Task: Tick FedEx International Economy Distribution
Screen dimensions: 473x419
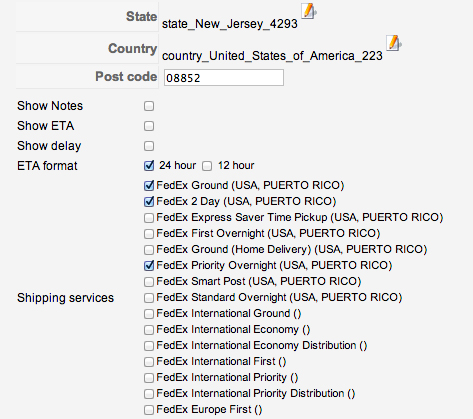Action: 149,346
